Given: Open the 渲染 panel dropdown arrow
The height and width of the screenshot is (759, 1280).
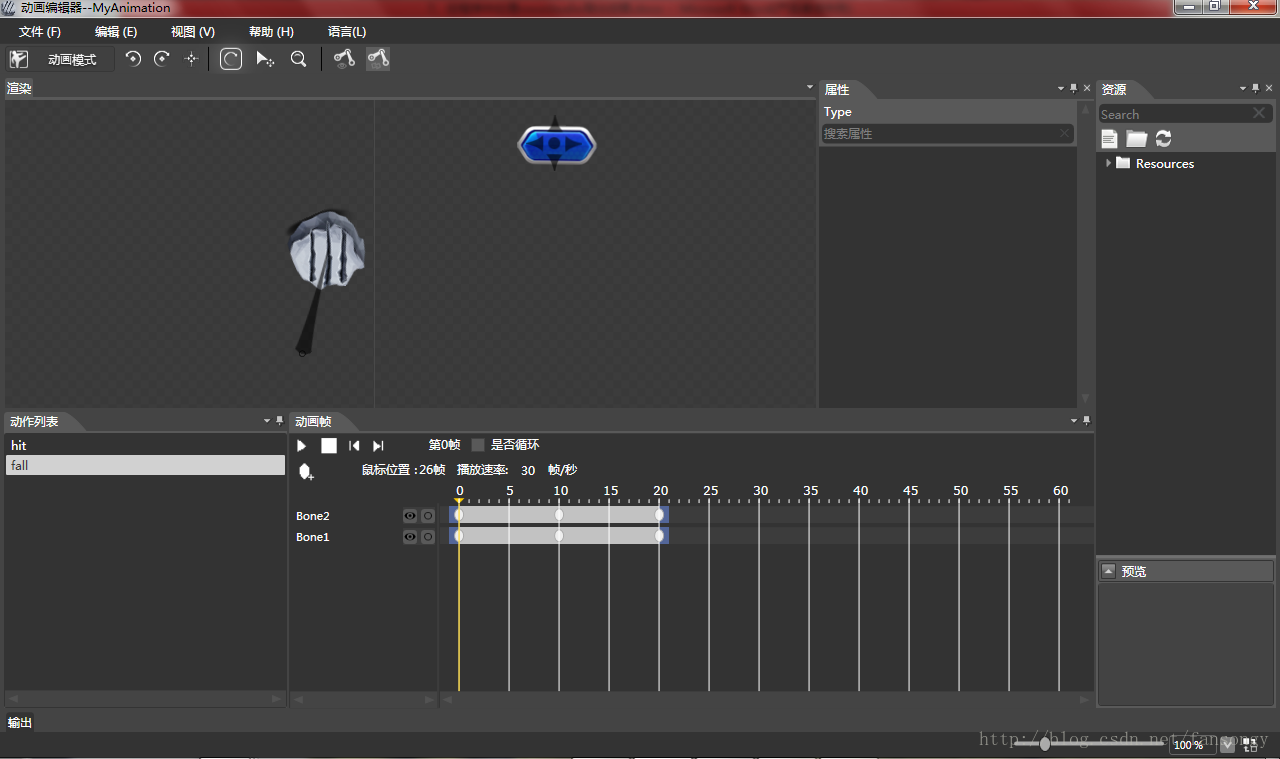Looking at the screenshot, I should click(810, 88).
